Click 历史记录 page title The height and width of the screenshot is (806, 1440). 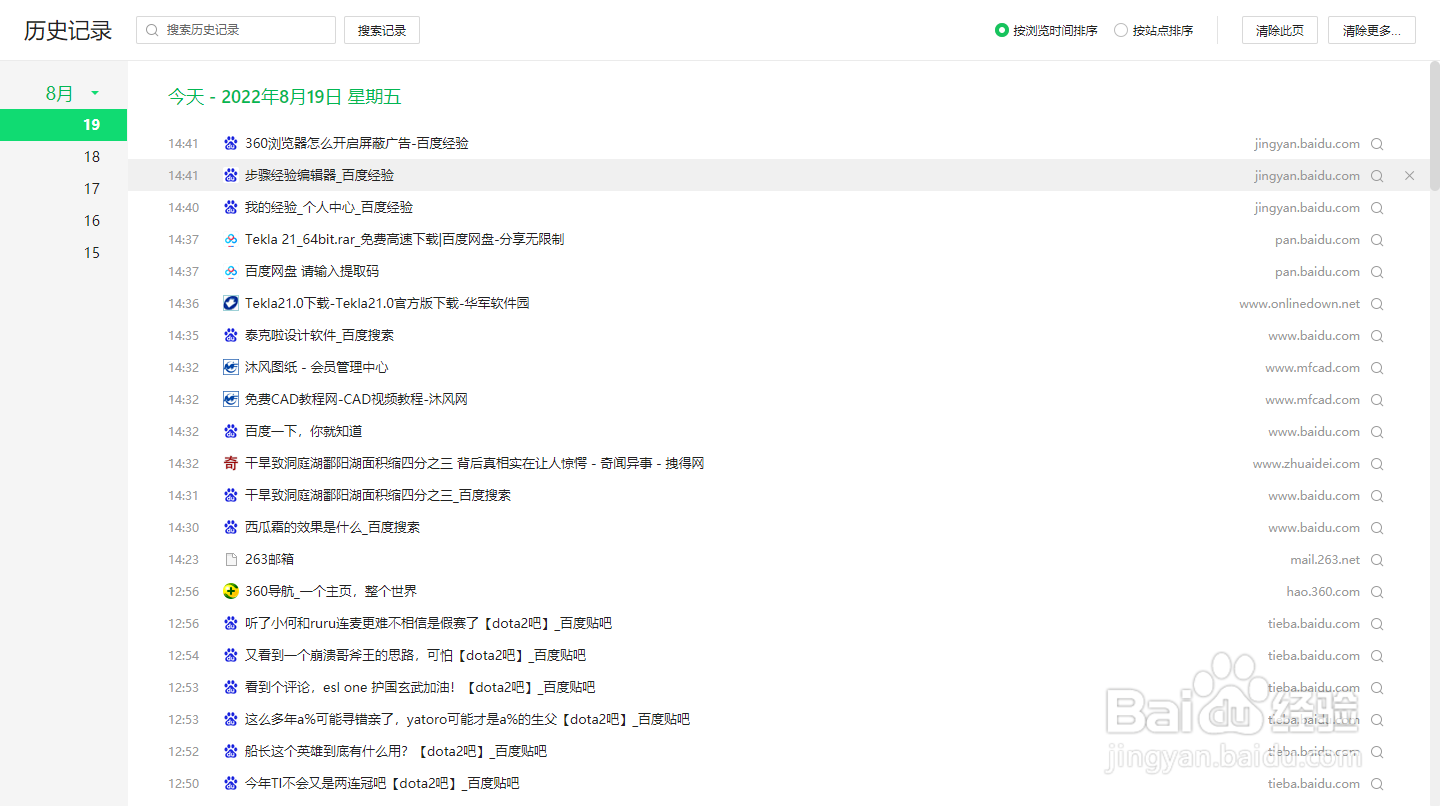(68, 30)
